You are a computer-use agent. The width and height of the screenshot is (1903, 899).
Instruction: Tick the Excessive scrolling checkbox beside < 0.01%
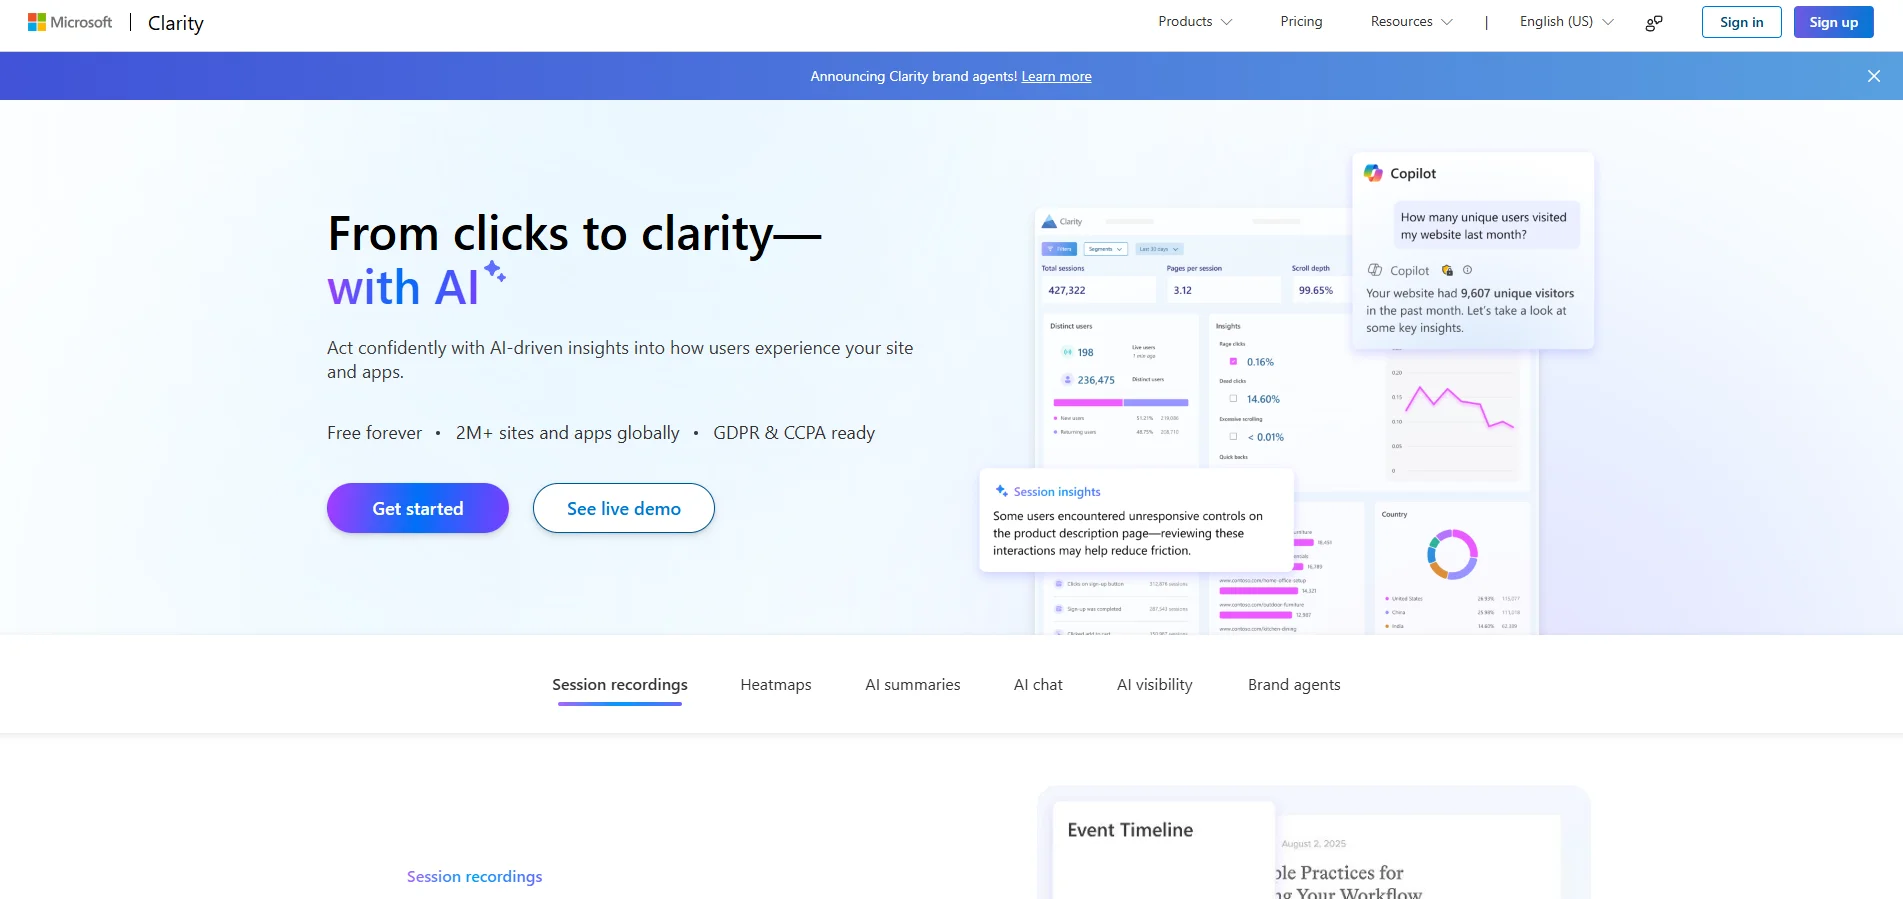[1233, 437]
